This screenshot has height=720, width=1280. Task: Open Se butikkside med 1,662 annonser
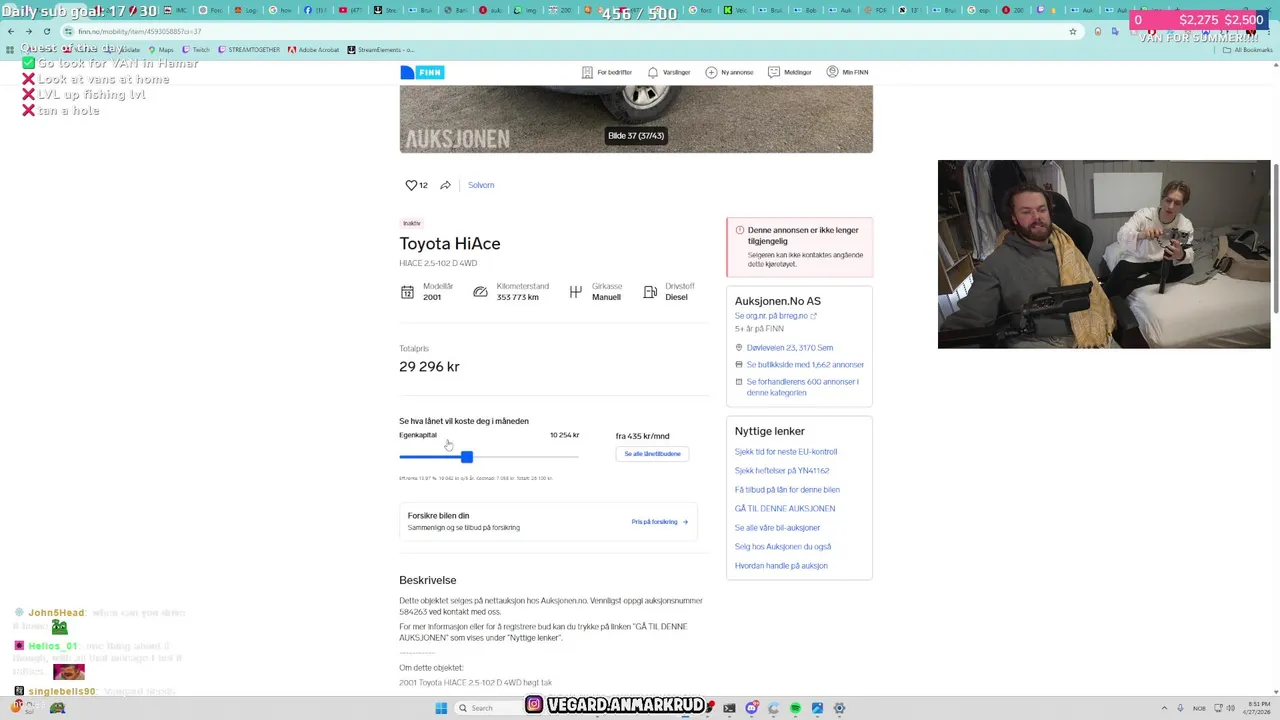805,365
